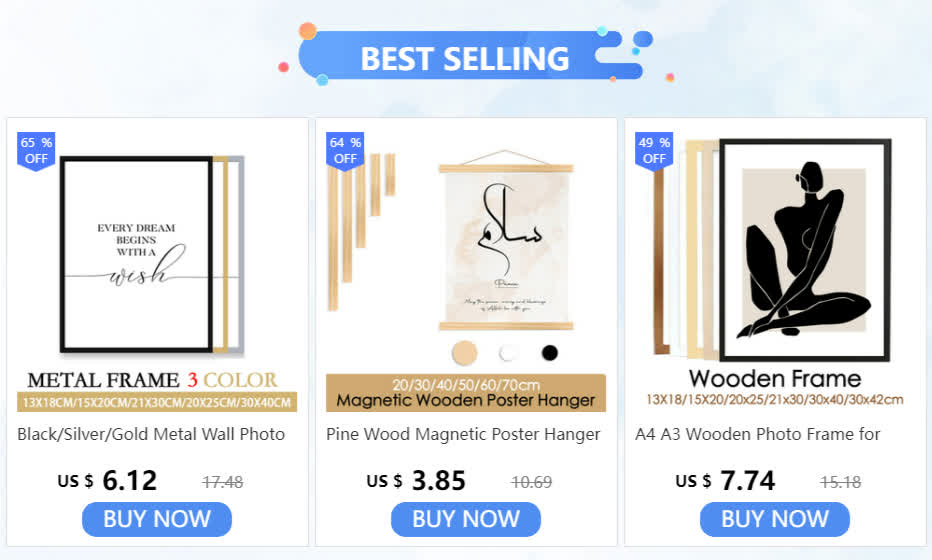Image resolution: width=932 pixels, height=560 pixels.
Task: Click the US $6.12 price
Action: pos(108,480)
